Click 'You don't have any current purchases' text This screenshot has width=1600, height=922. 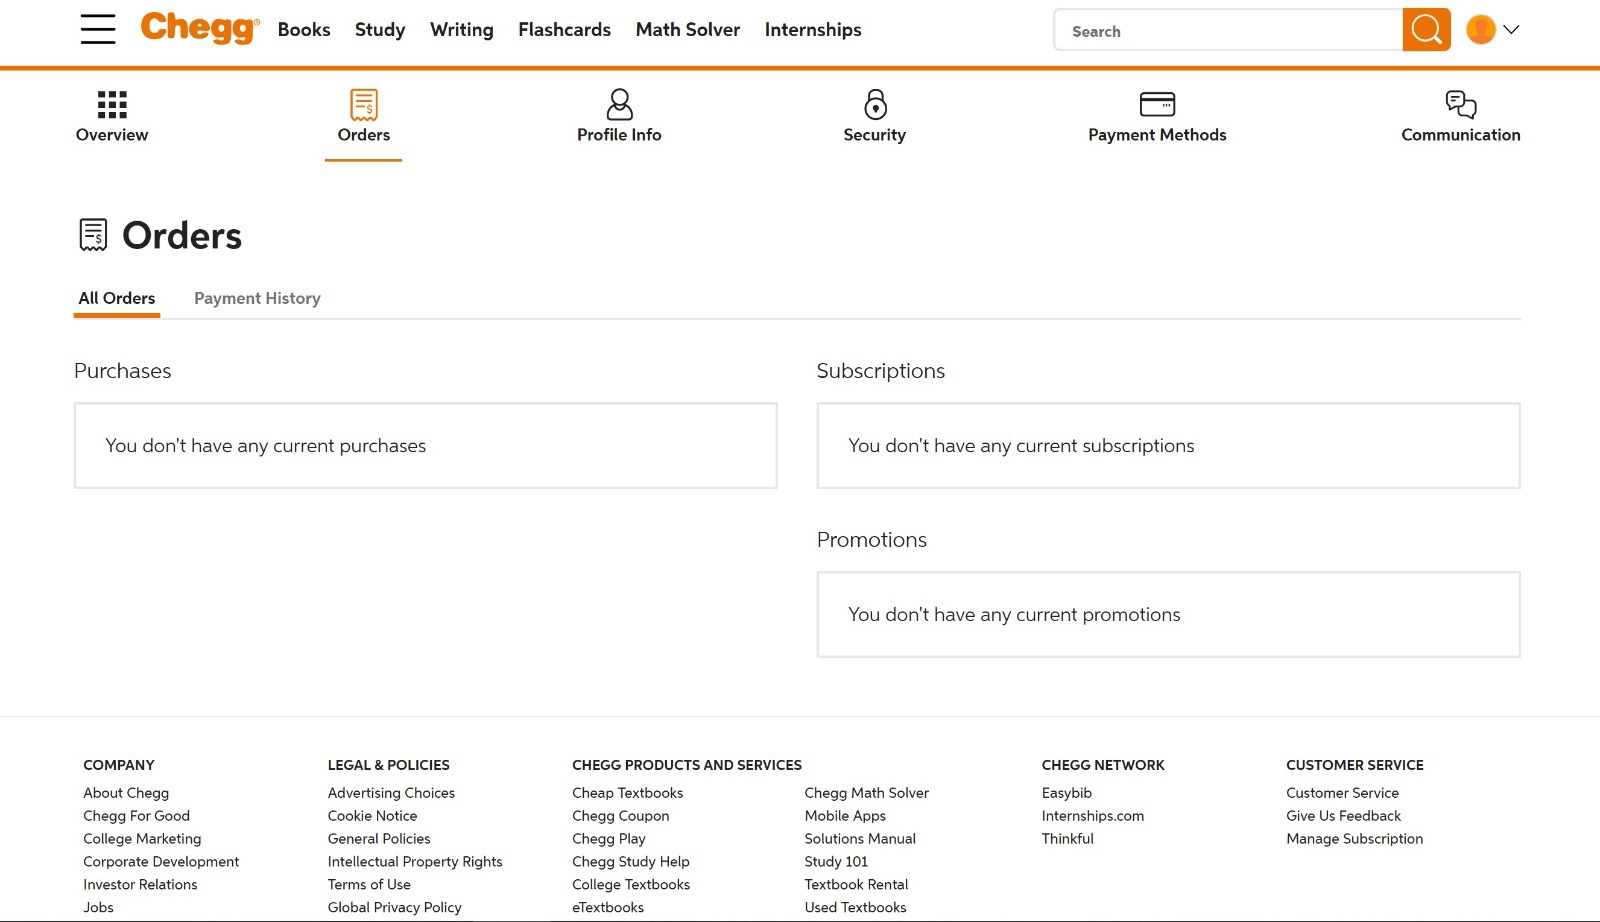266,446
